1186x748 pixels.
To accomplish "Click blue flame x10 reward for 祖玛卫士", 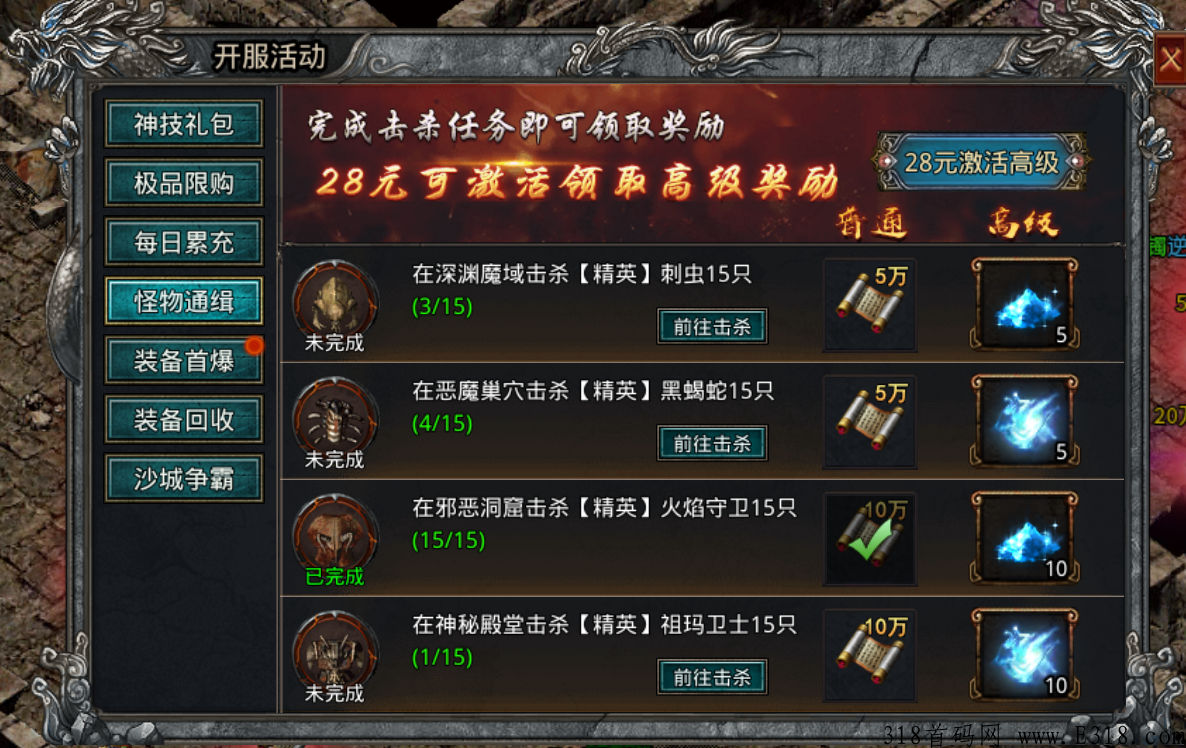I will tap(1025, 655).
